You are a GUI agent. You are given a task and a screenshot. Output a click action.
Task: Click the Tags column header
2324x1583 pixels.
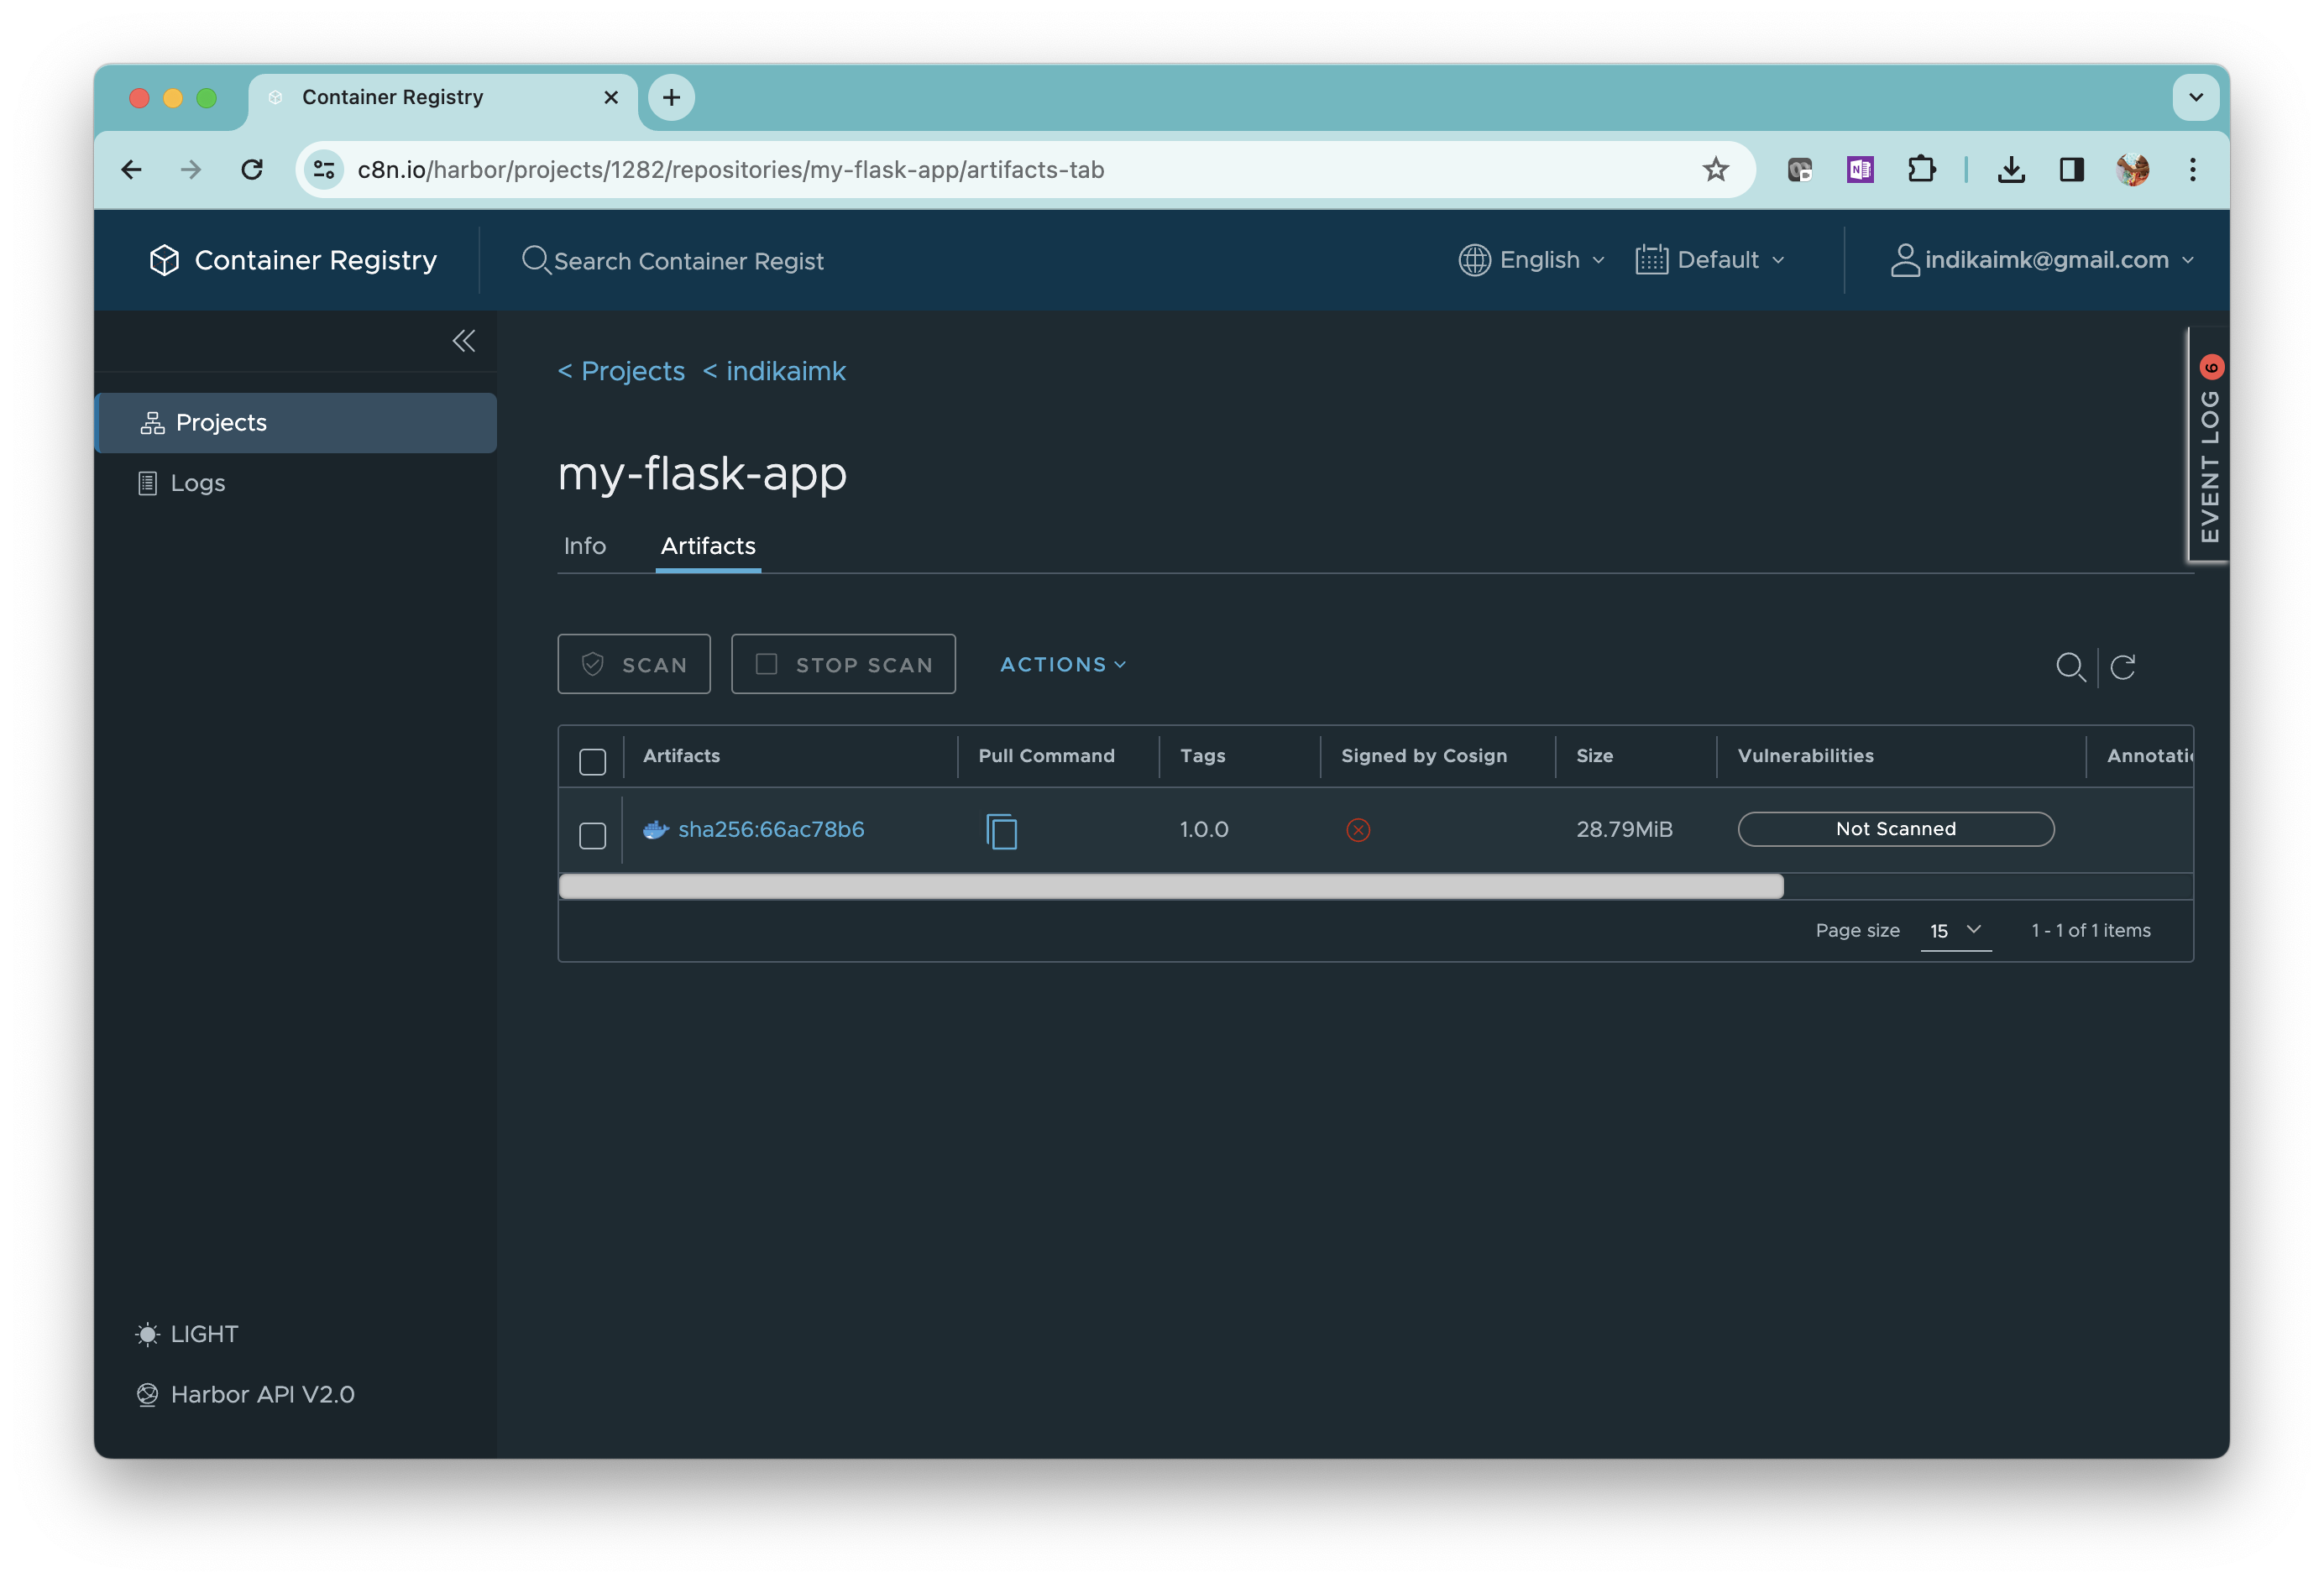(1202, 756)
